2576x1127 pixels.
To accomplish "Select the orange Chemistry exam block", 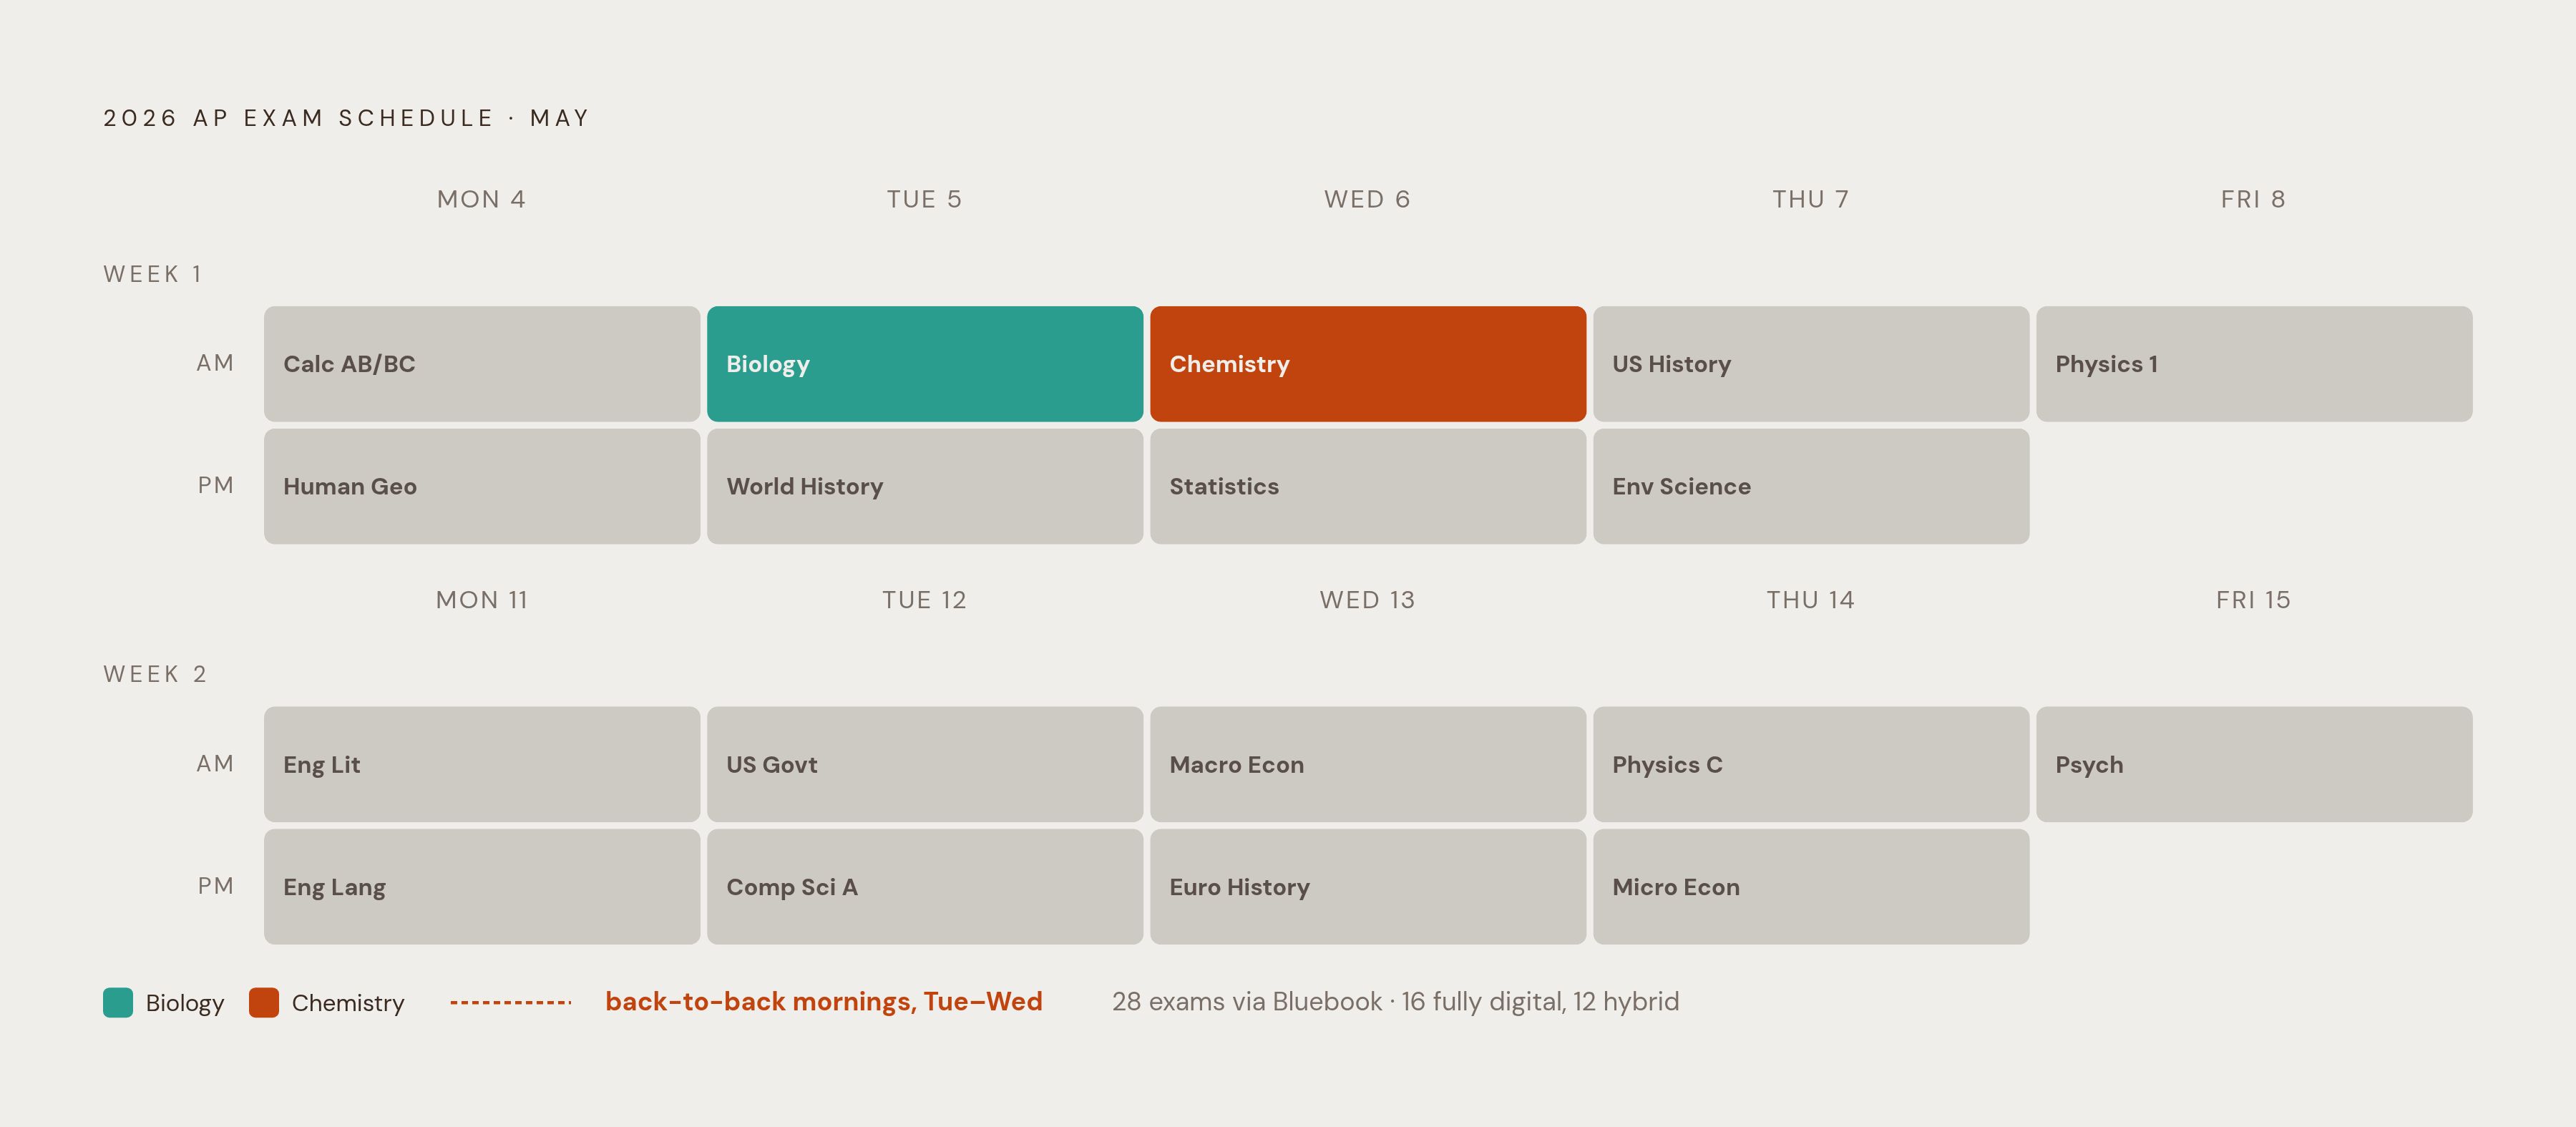I will (1368, 364).
